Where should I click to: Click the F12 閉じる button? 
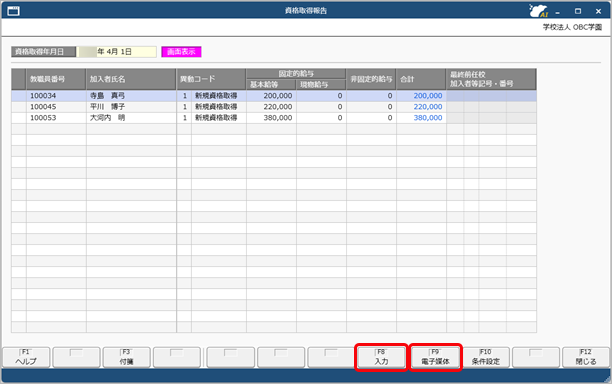[586, 357]
